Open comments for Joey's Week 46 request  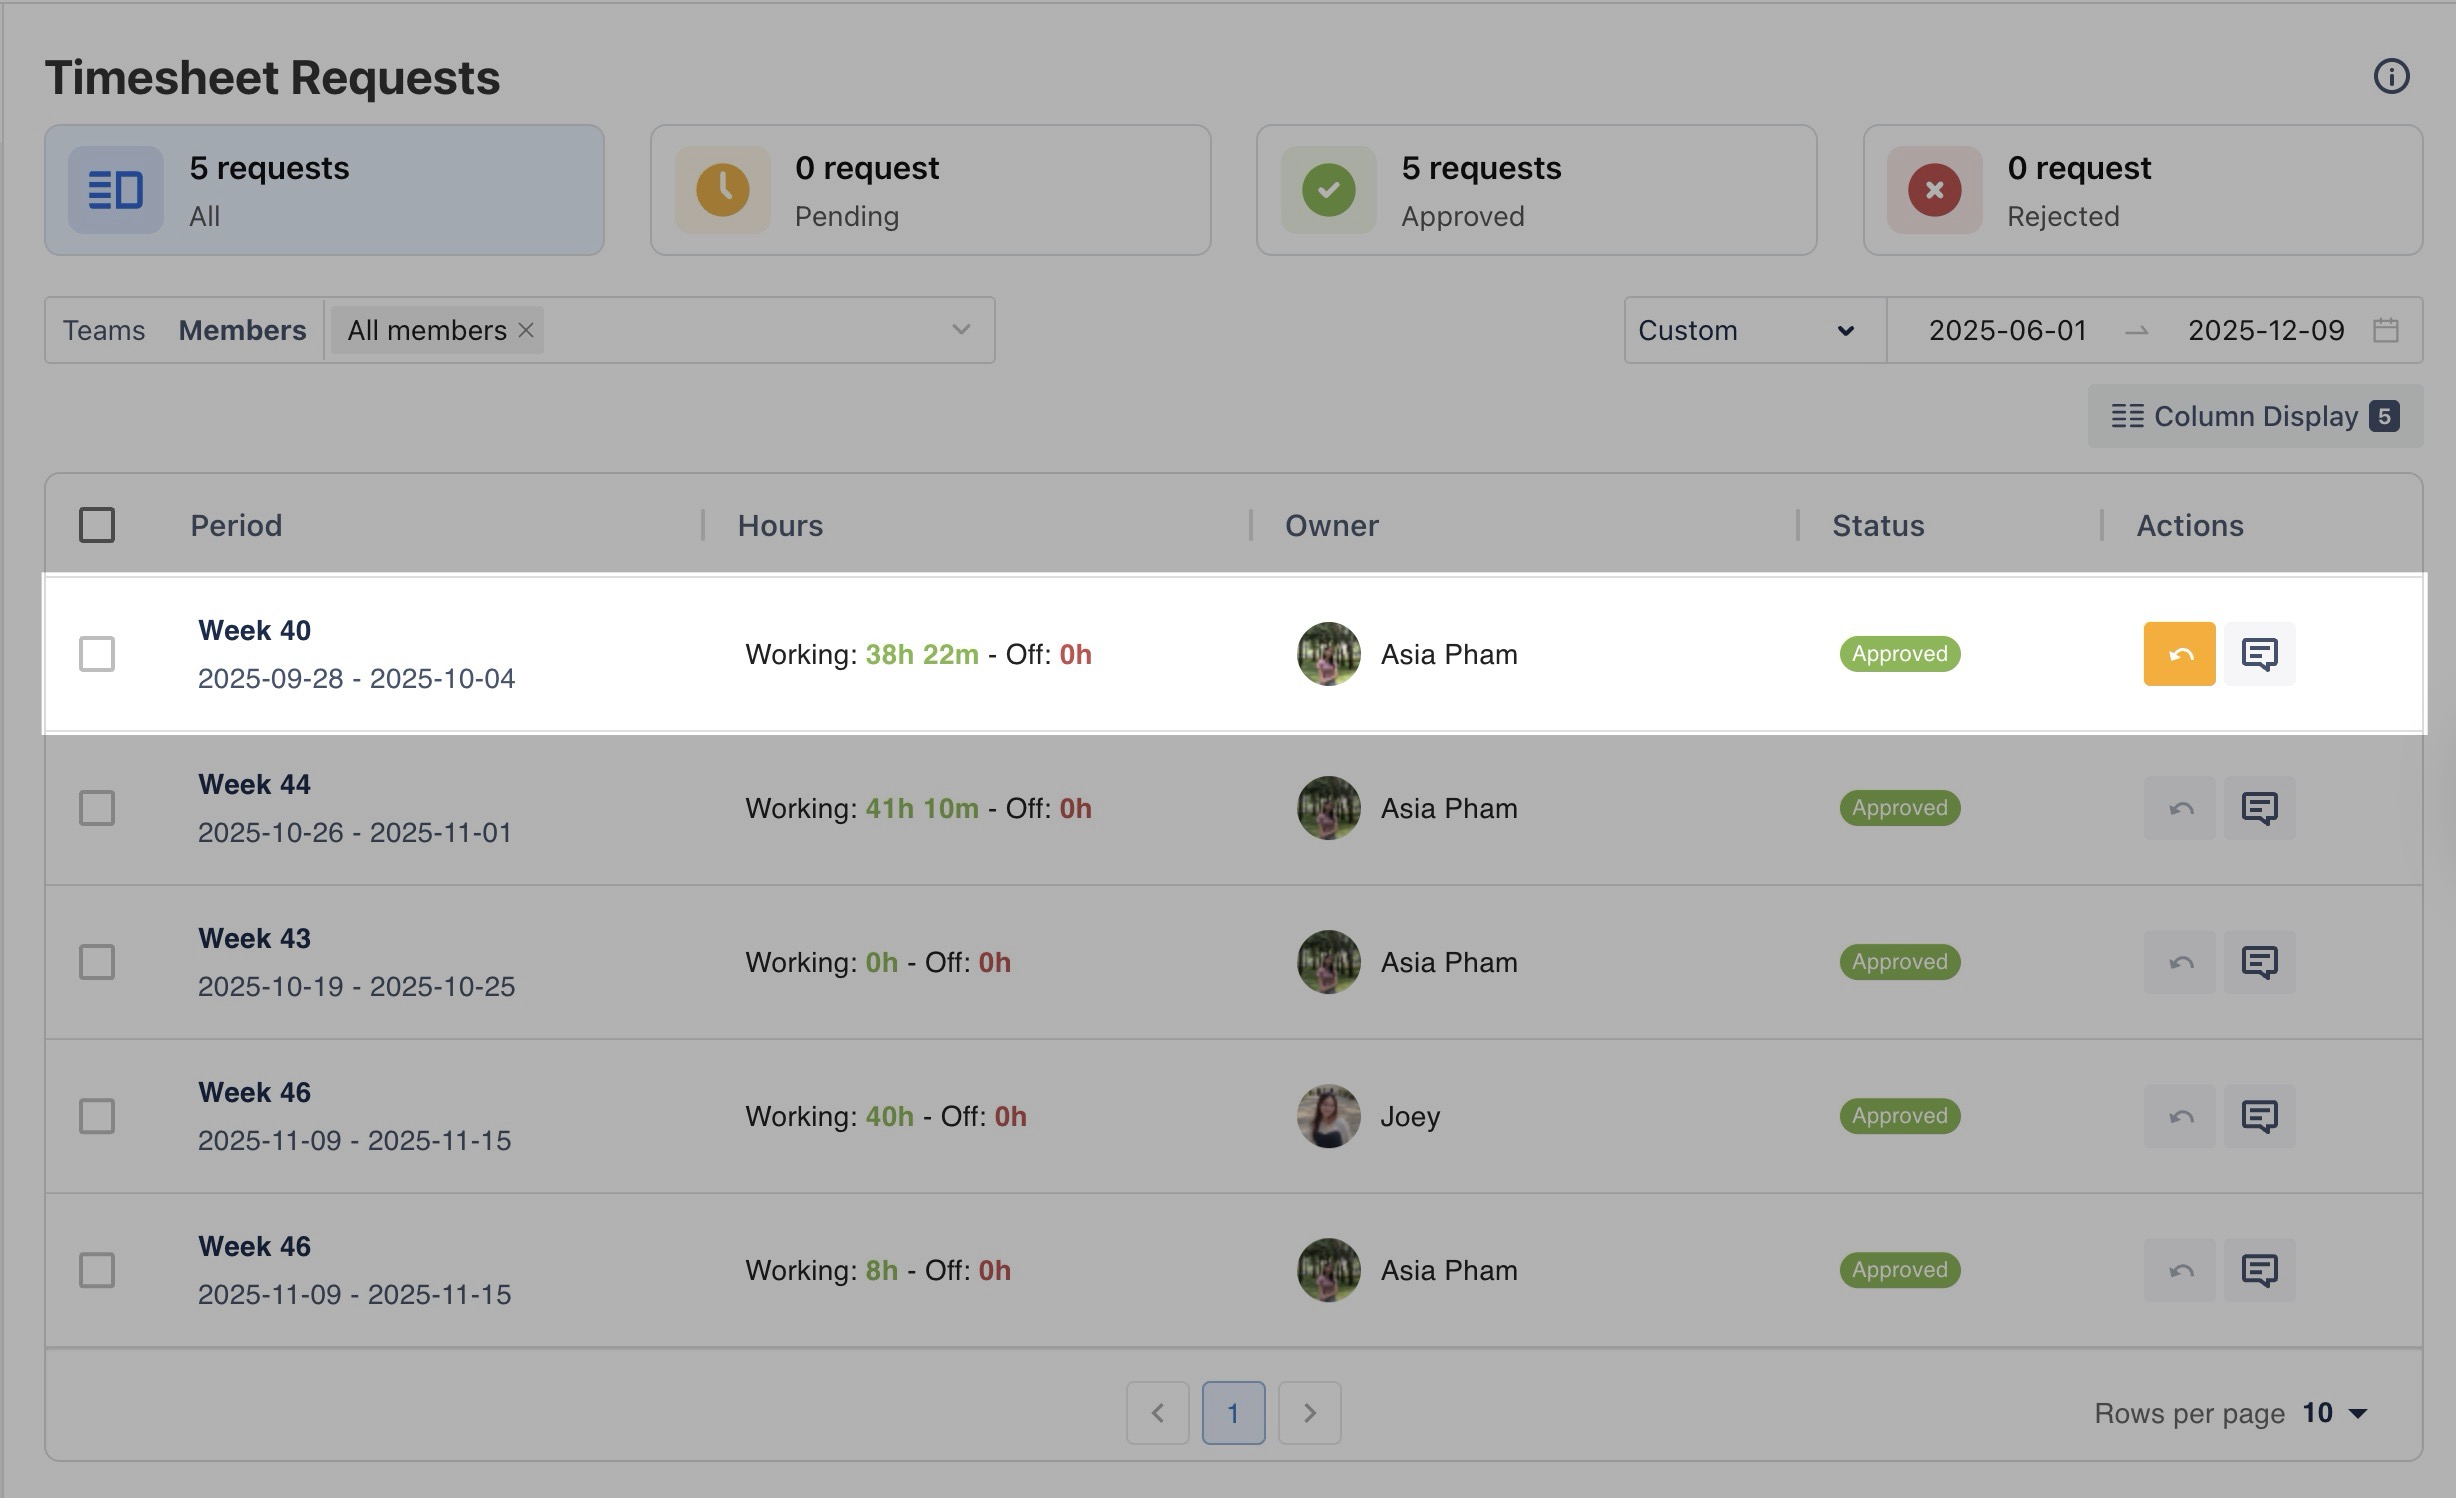pyautogui.click(x=2259, y=1116)
